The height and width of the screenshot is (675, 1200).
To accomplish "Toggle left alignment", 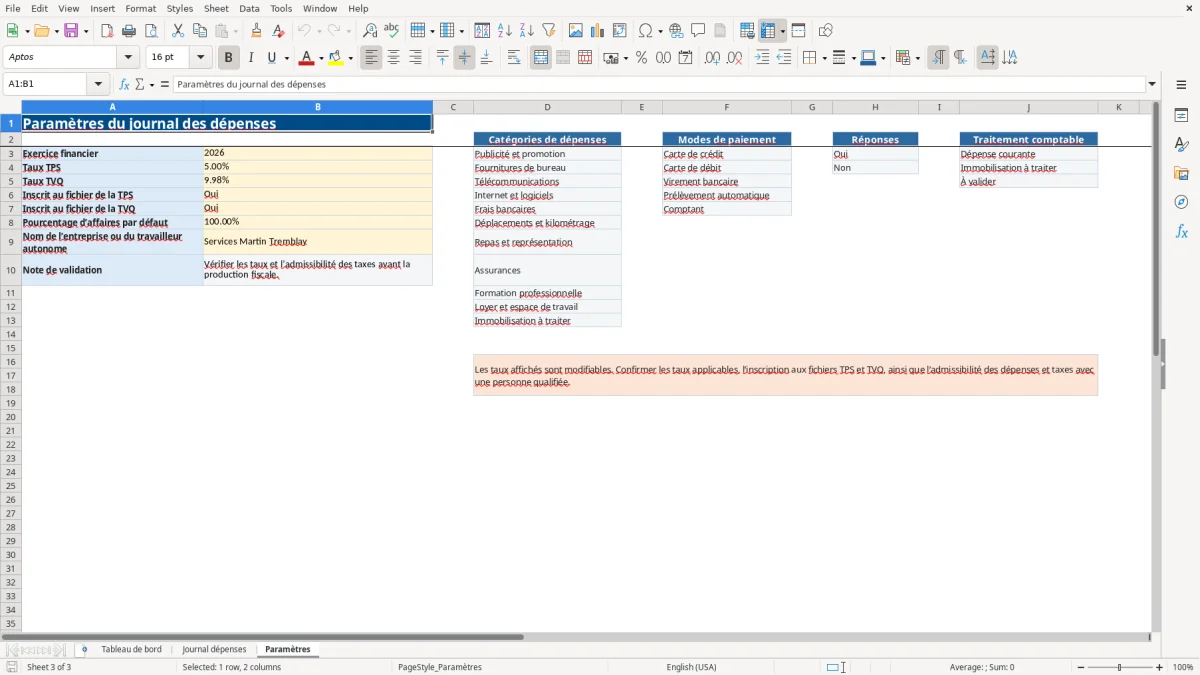I will tap(372, 58).
